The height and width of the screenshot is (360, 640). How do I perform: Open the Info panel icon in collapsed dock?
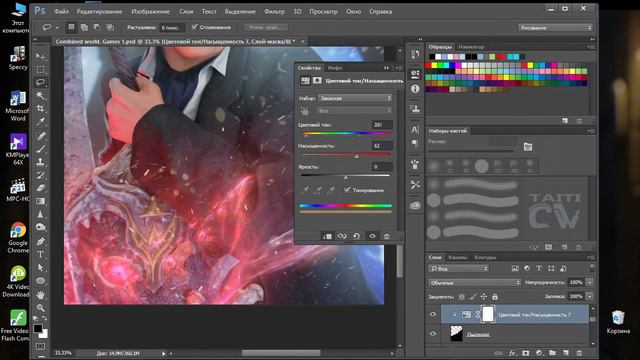point(415,89)
